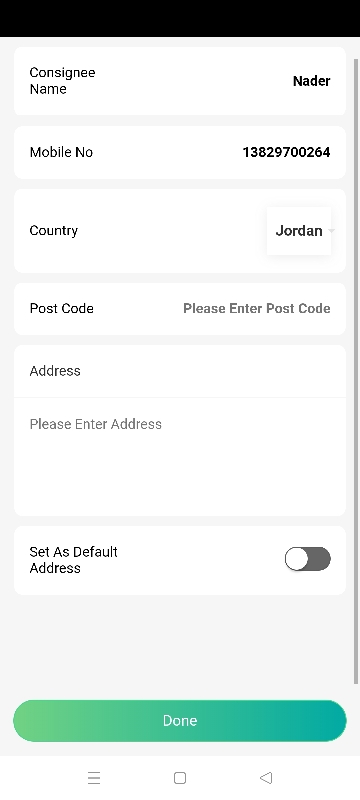
Task: Select the Consignee Name label
Action: (x=62, y=81)
